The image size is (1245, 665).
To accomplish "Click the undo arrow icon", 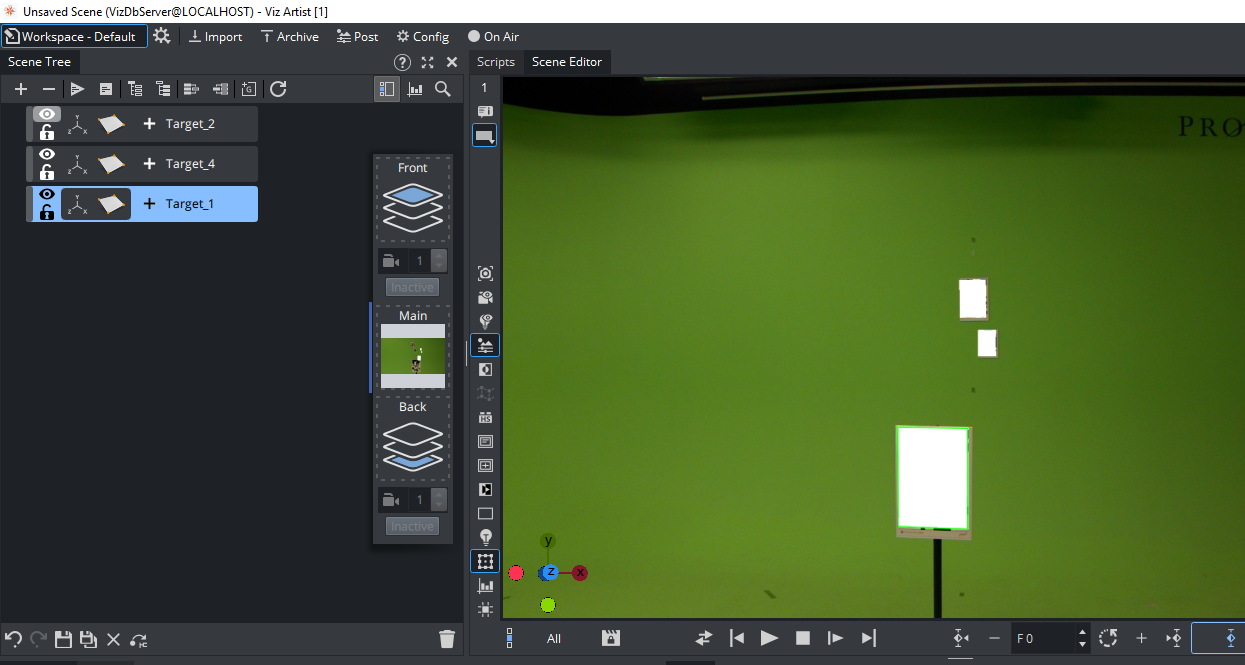I will click(14, 639).
